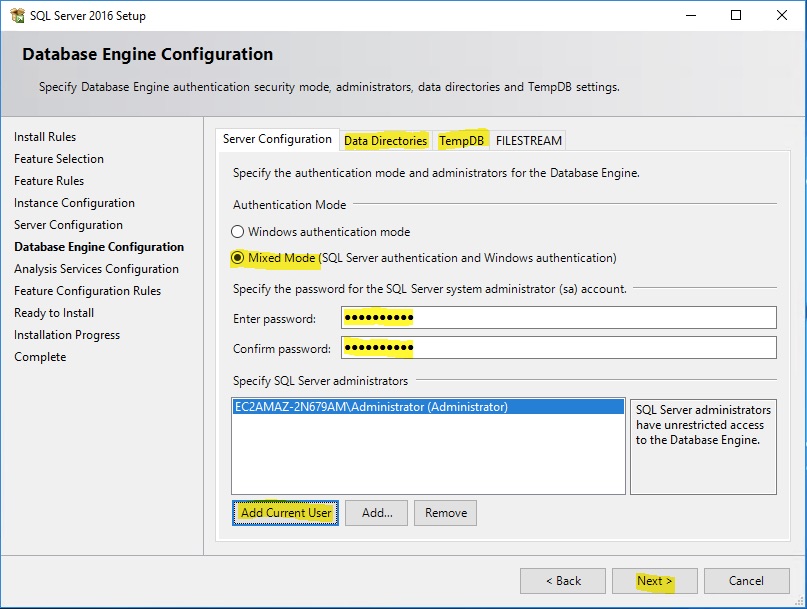Click Install Rules step in sidebar
The height and width of the screenshot is (609, 807).
[x=45, y=137]
